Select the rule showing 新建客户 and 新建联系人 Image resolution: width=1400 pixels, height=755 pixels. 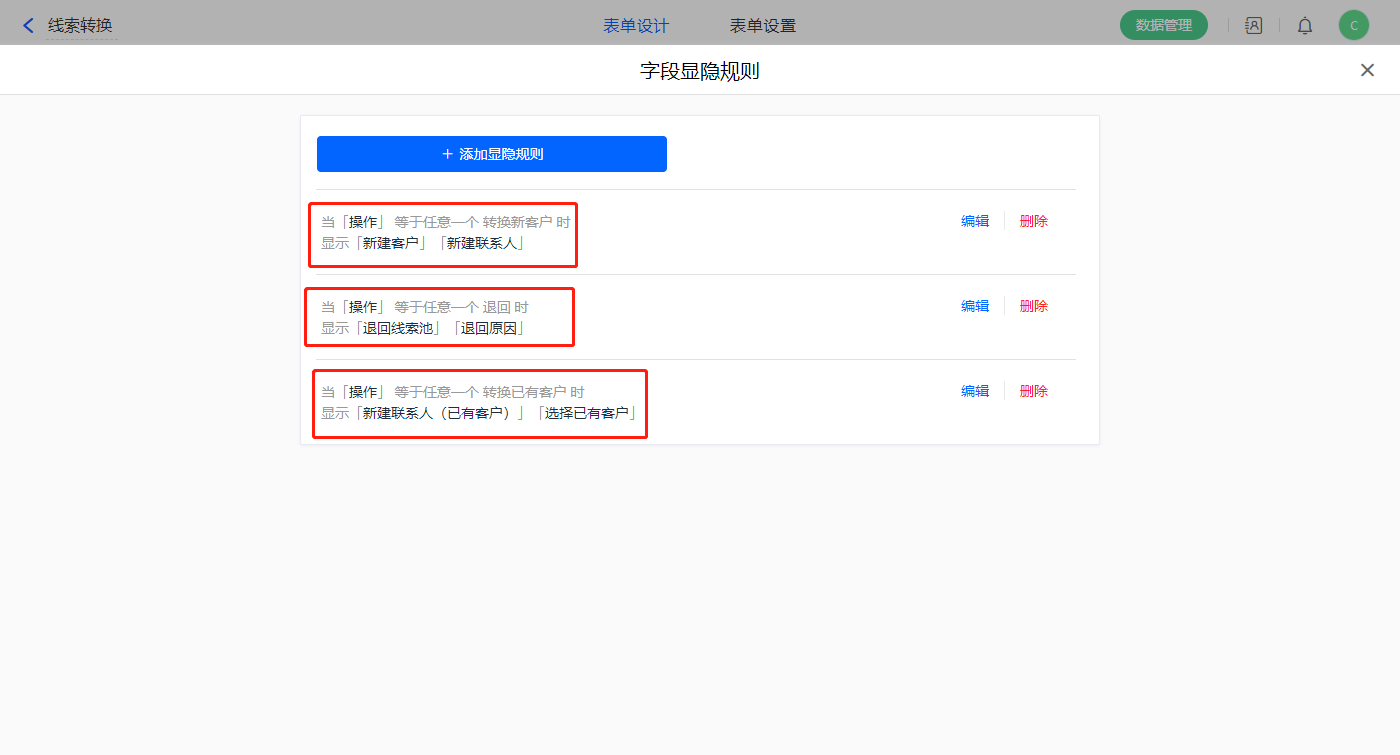click(x=443, y=232)
